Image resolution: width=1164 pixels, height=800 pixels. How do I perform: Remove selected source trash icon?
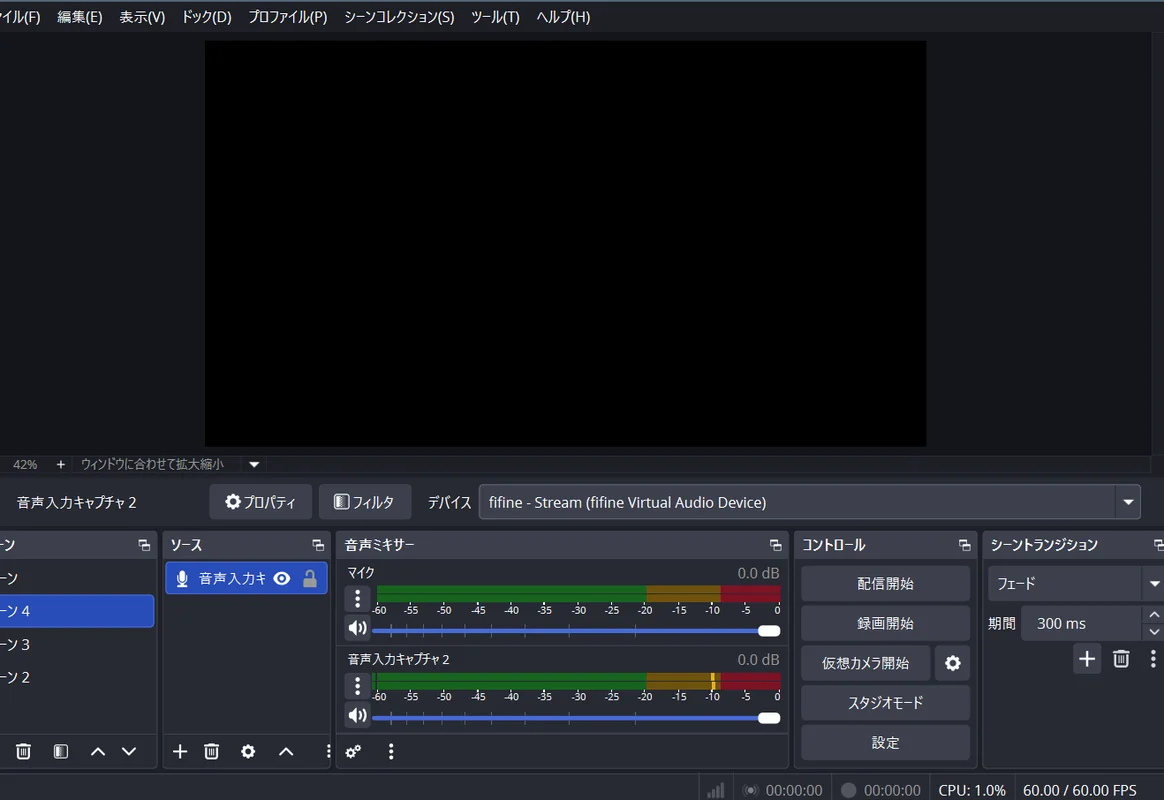point(212,752)
